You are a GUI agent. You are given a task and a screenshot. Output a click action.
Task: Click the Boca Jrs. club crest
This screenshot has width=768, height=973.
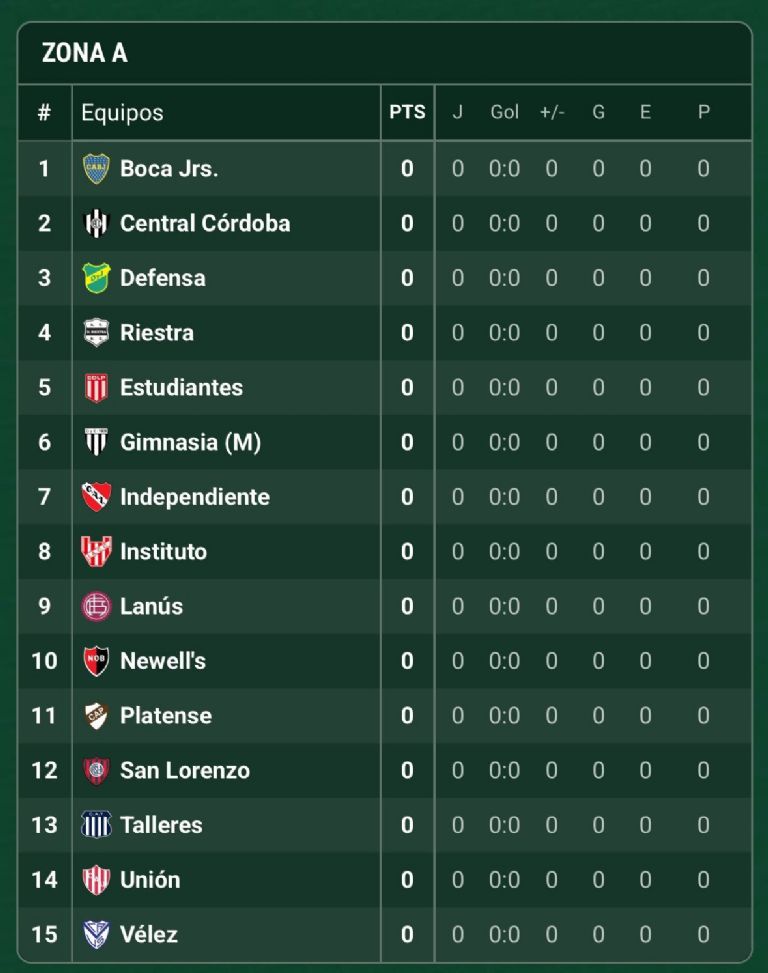96,169
